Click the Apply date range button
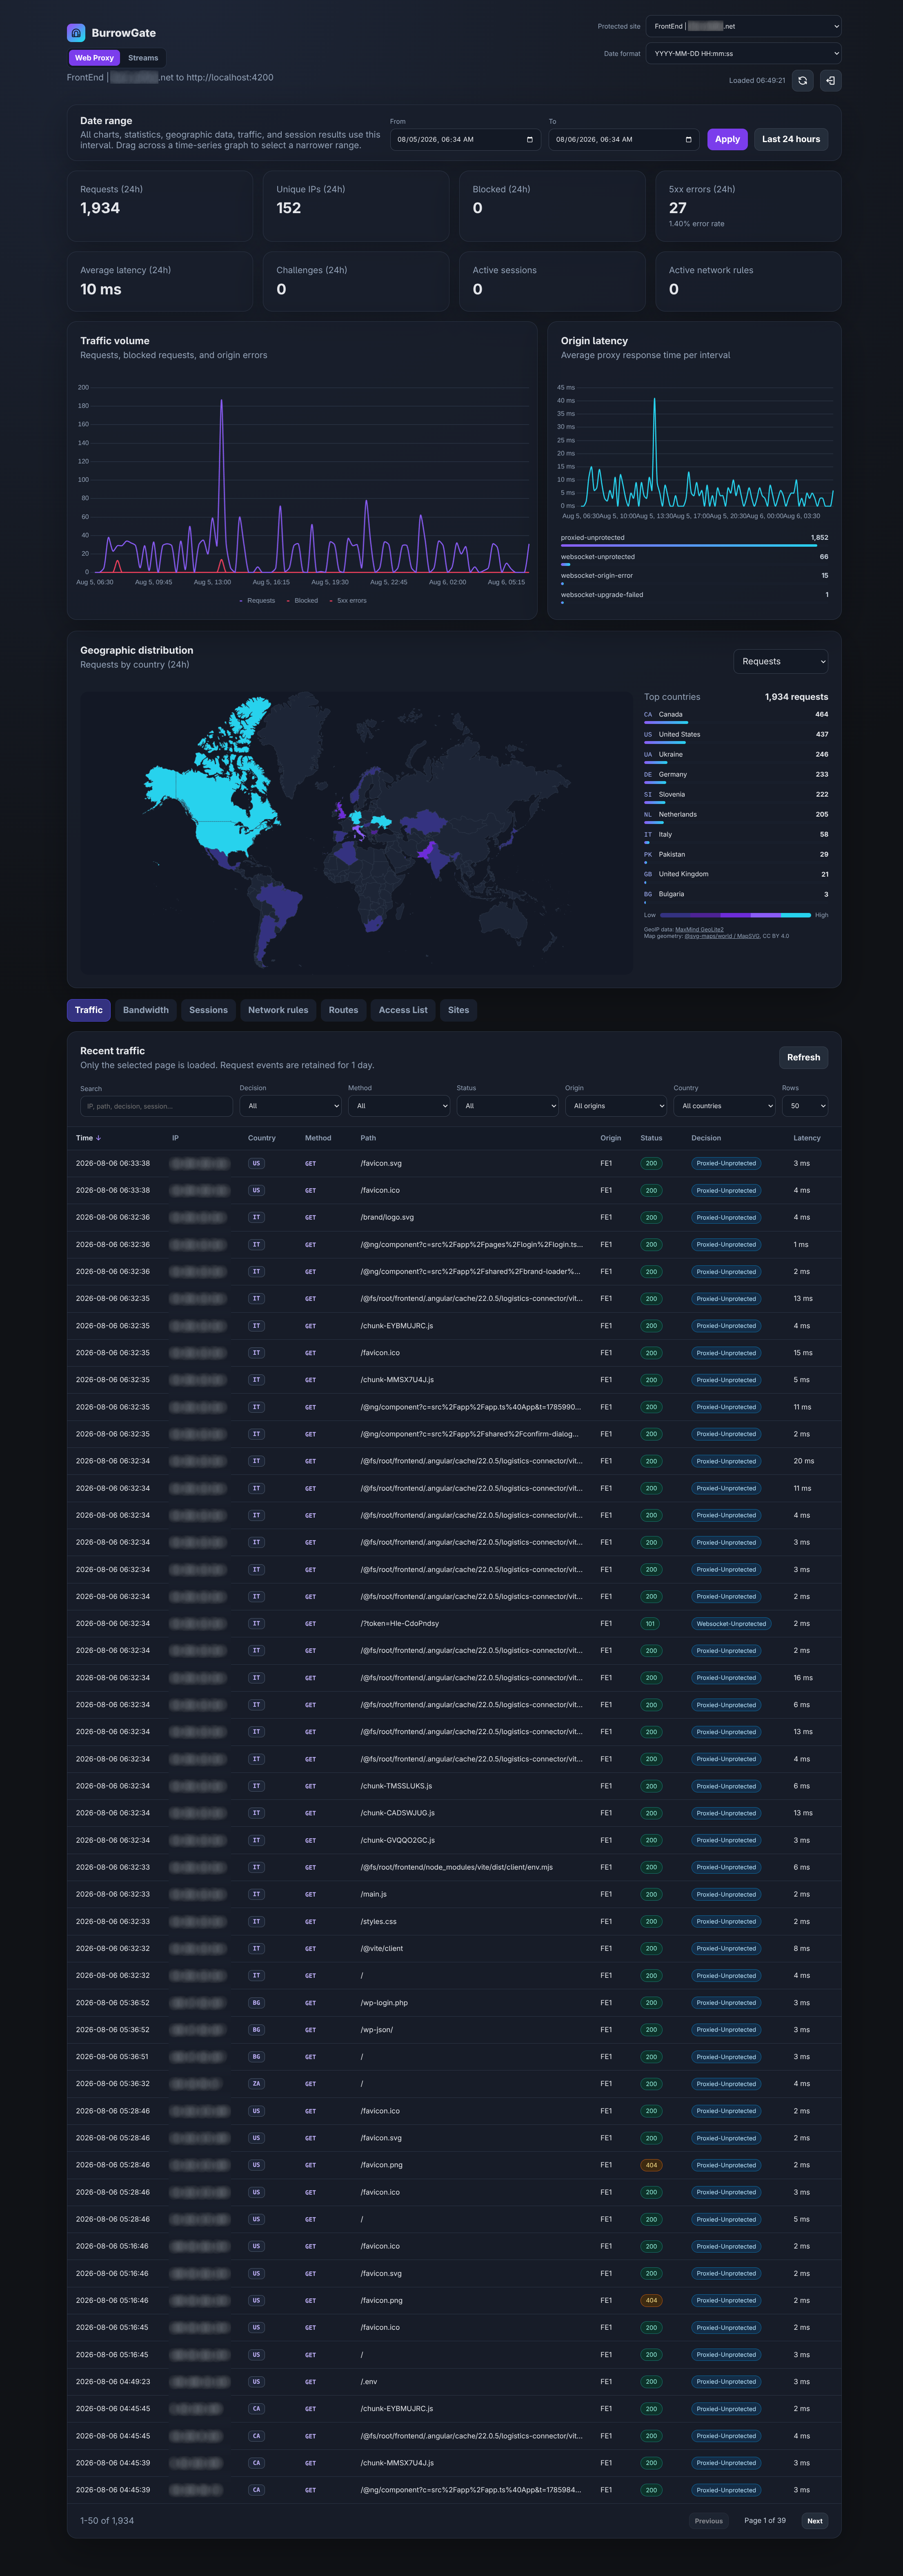The width and height of the screenshot is (903, 2576). [727, 139]
